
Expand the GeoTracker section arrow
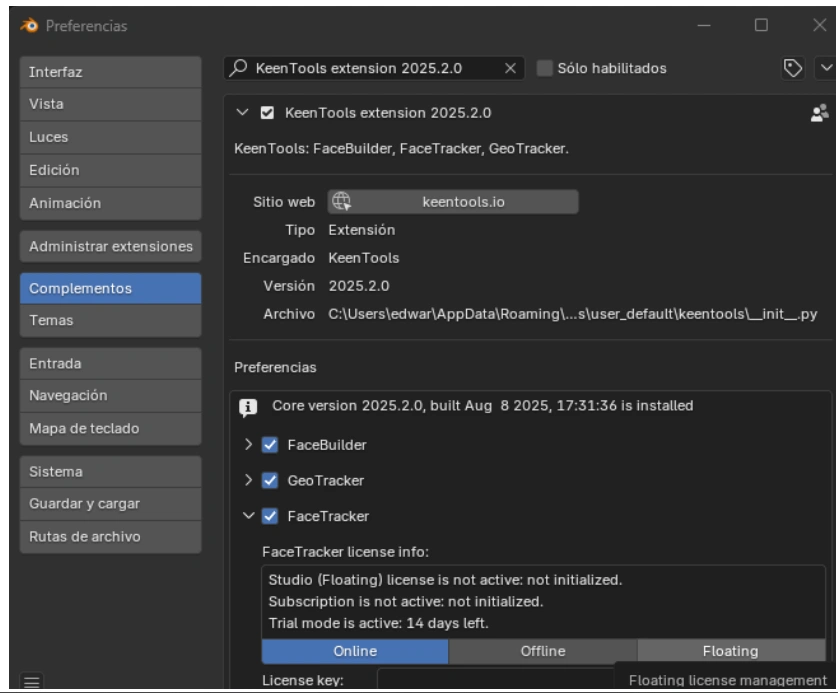point(246,480)
